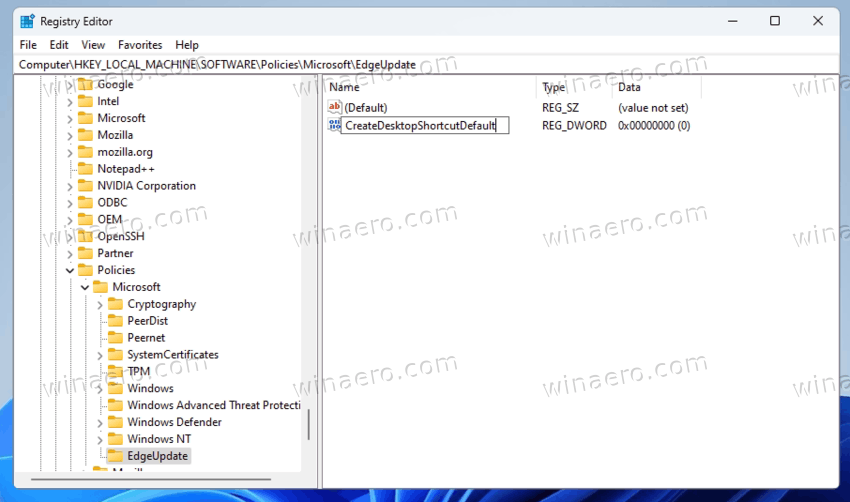The image size is (850, 502).
Task: Open the Favorites menu
Action: pyautogui.click(x=140, y=45)
